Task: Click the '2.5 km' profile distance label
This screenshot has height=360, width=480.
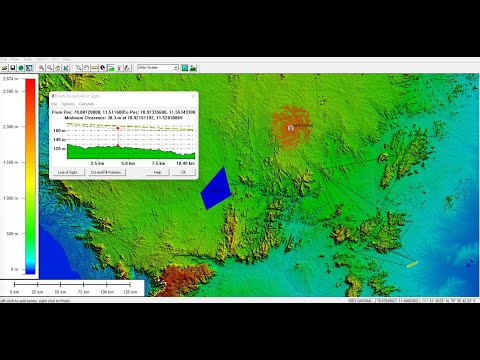Action: (97, 163)
